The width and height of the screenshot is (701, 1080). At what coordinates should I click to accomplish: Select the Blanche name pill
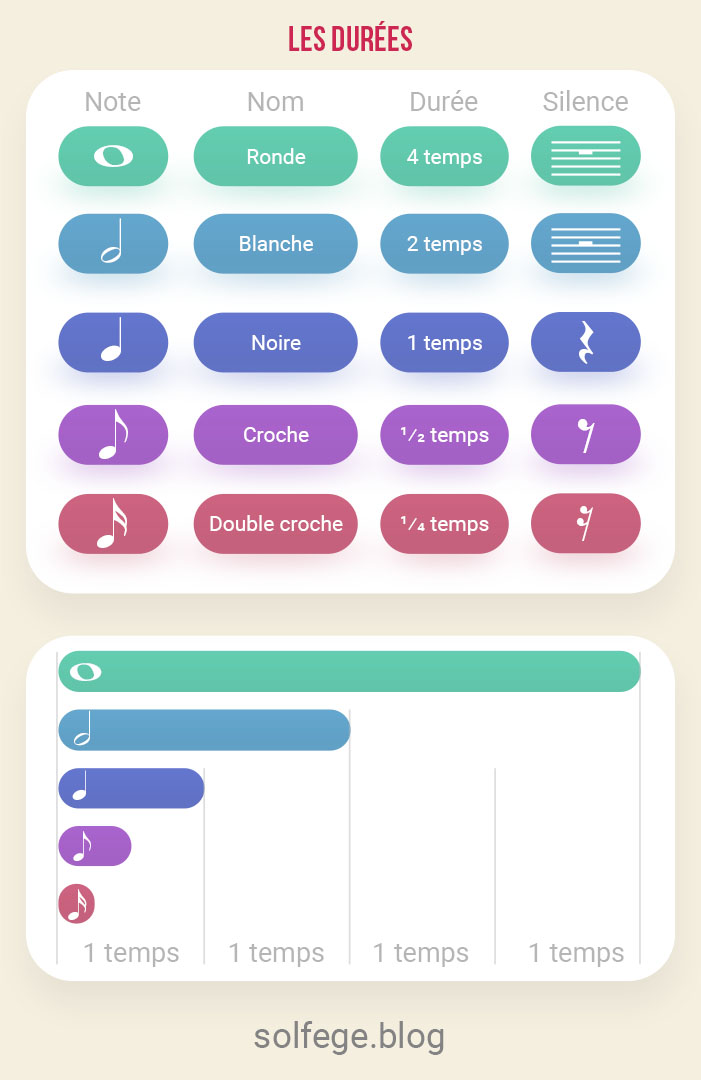pyautogui.click(x=275, y=244)
